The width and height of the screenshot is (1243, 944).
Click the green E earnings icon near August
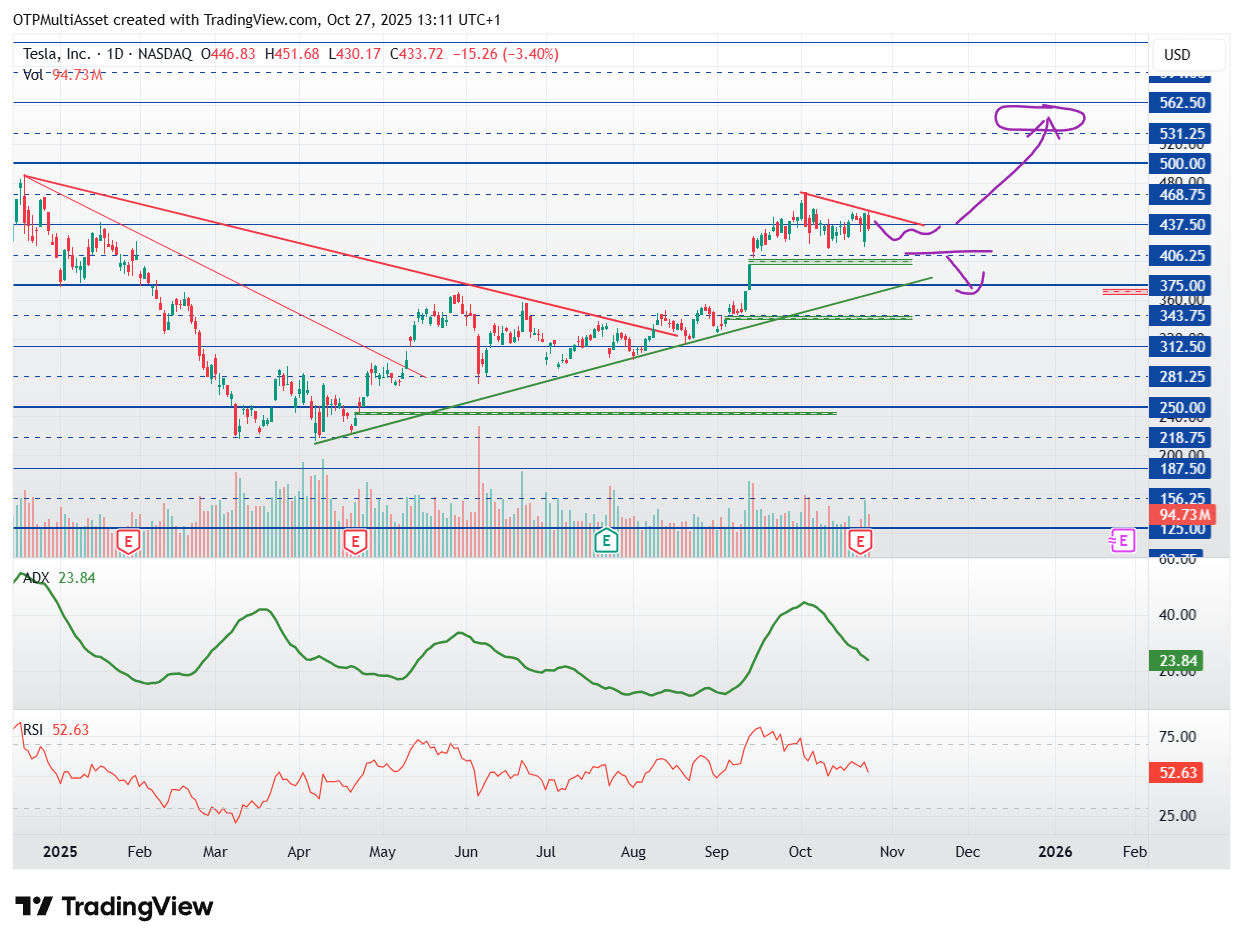pyautogui.click(x=605, y=541)
